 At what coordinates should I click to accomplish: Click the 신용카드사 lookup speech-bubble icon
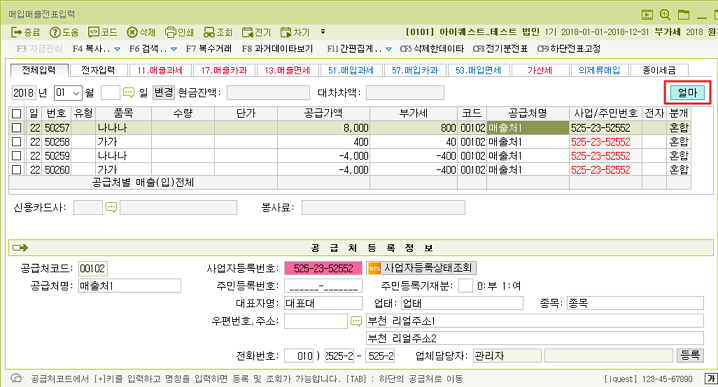(x=111, y=207)
